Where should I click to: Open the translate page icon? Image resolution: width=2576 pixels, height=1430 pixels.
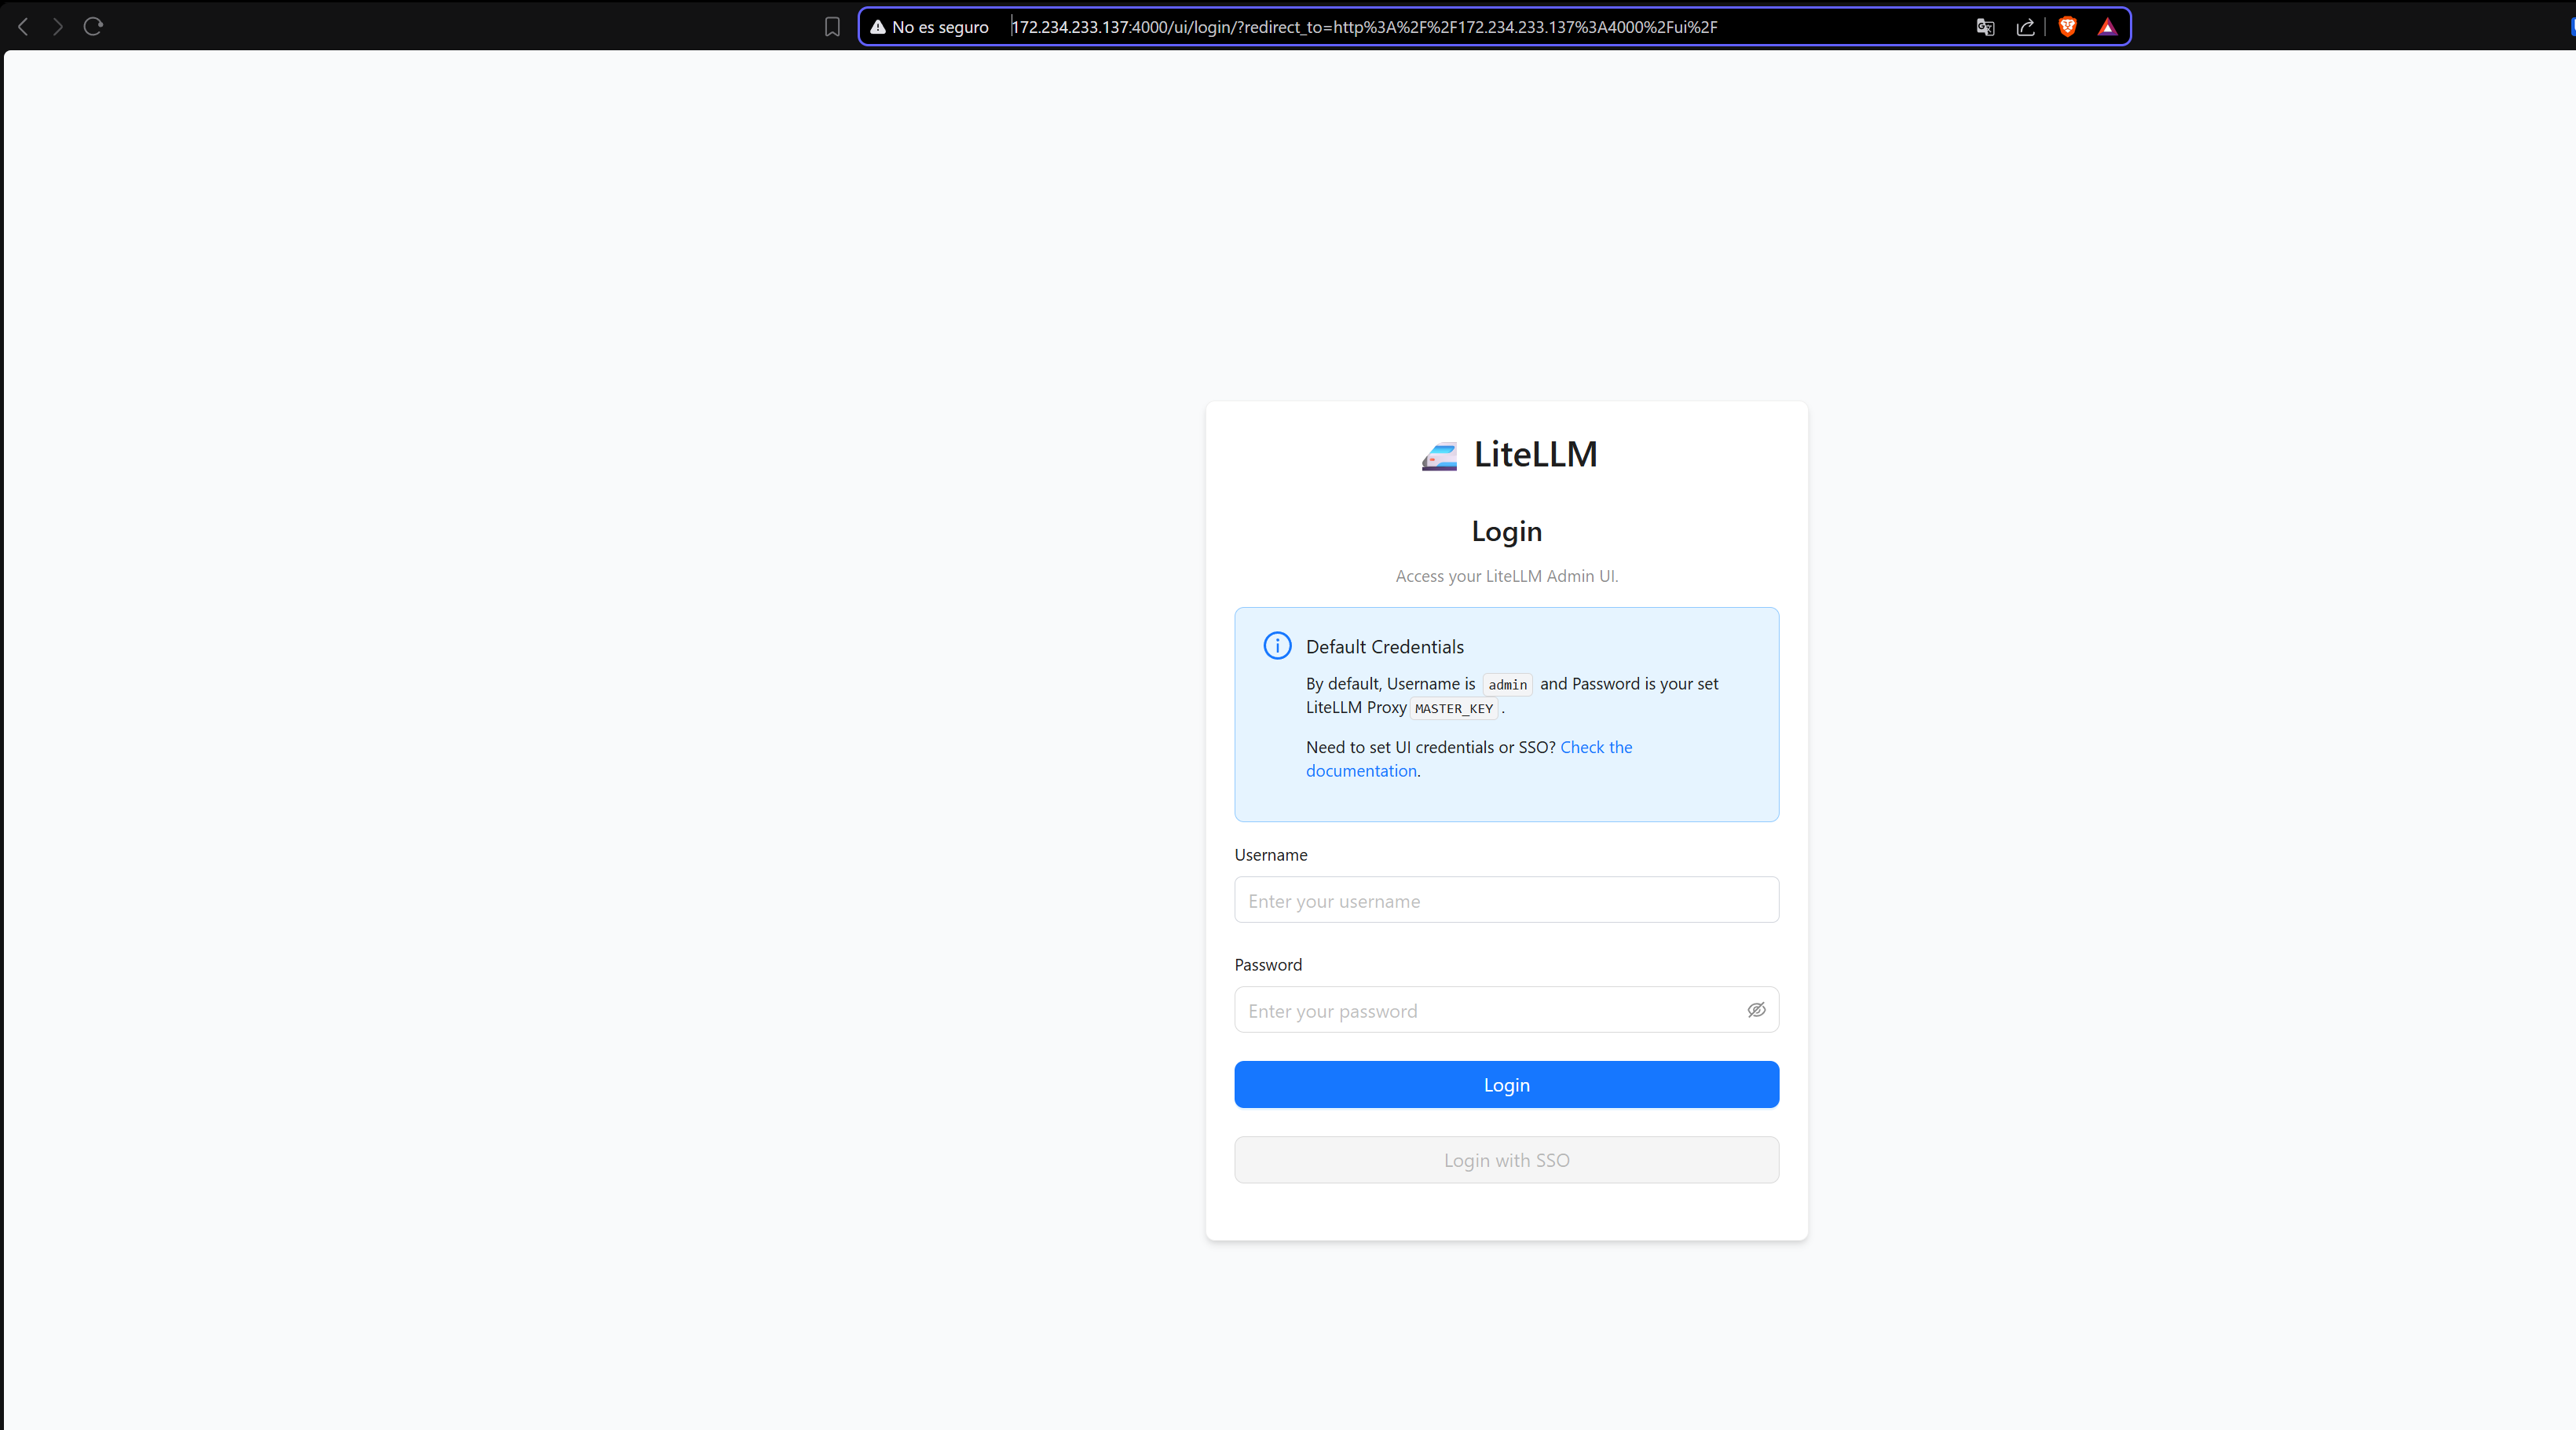click(1985, 27)
